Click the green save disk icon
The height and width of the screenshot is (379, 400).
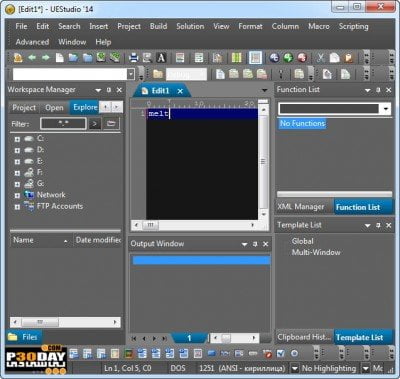coord(101,58)
